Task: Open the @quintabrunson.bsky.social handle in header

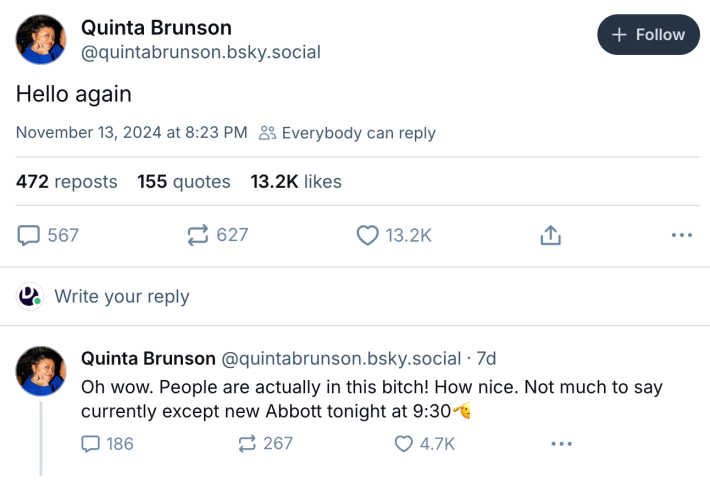Action: (200, 52)
